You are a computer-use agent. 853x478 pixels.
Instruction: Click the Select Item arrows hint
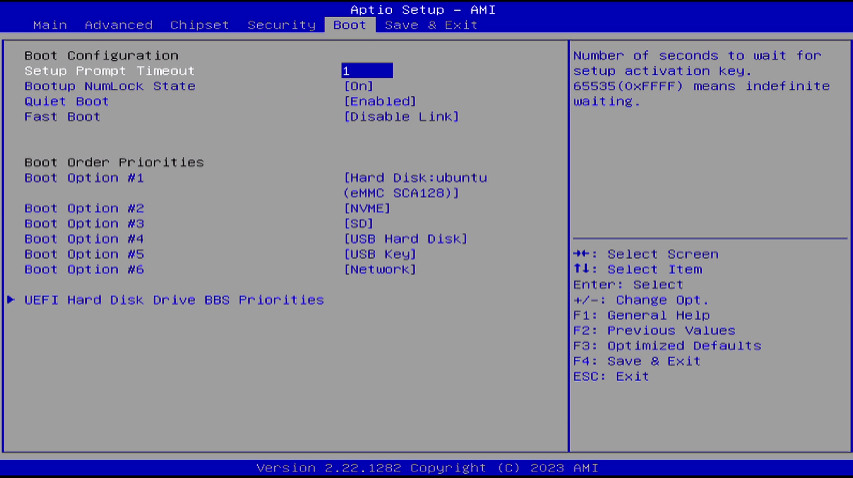tap(638, 269)
